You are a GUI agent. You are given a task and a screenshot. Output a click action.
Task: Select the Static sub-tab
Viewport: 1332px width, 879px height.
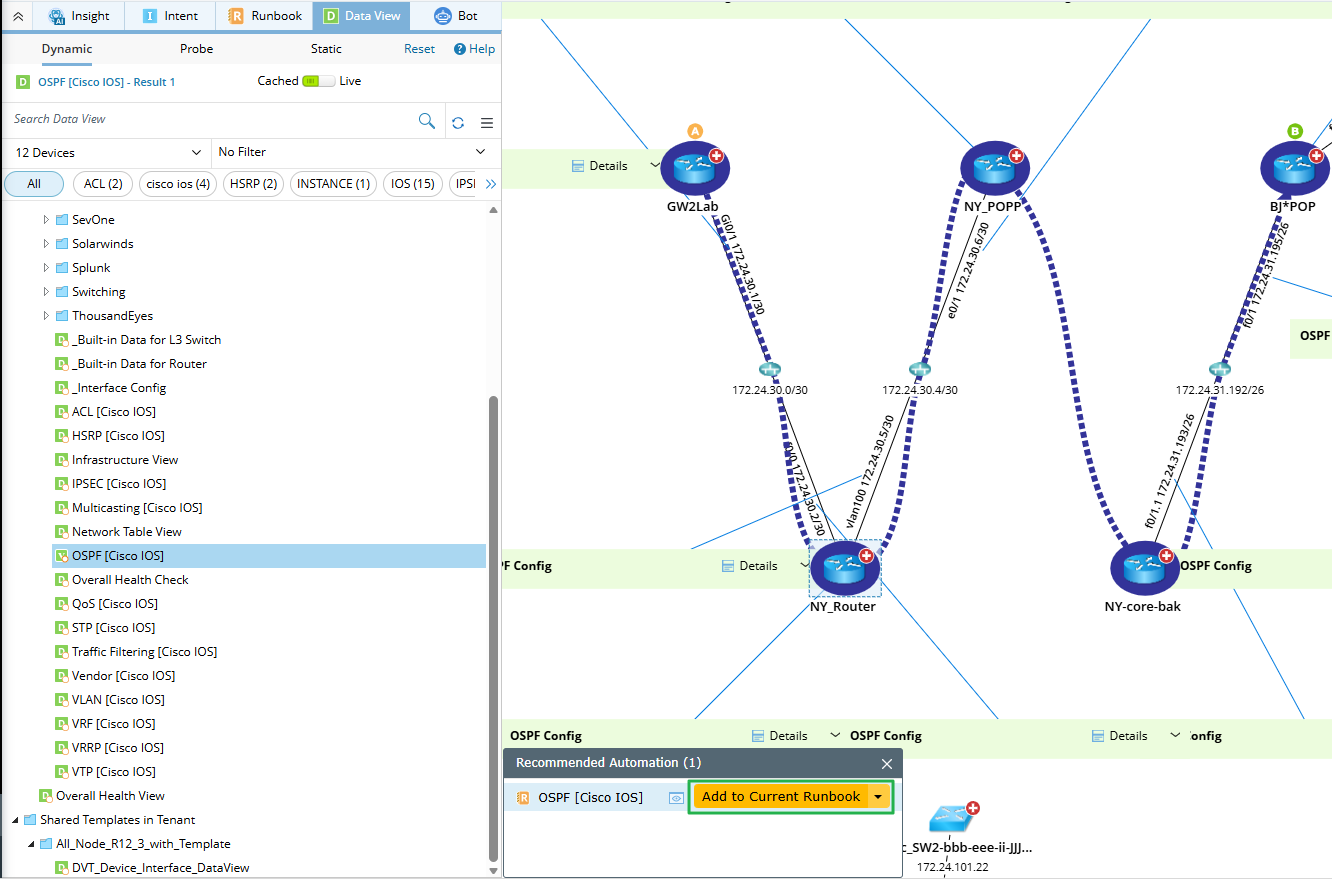[x=326, y=49]
